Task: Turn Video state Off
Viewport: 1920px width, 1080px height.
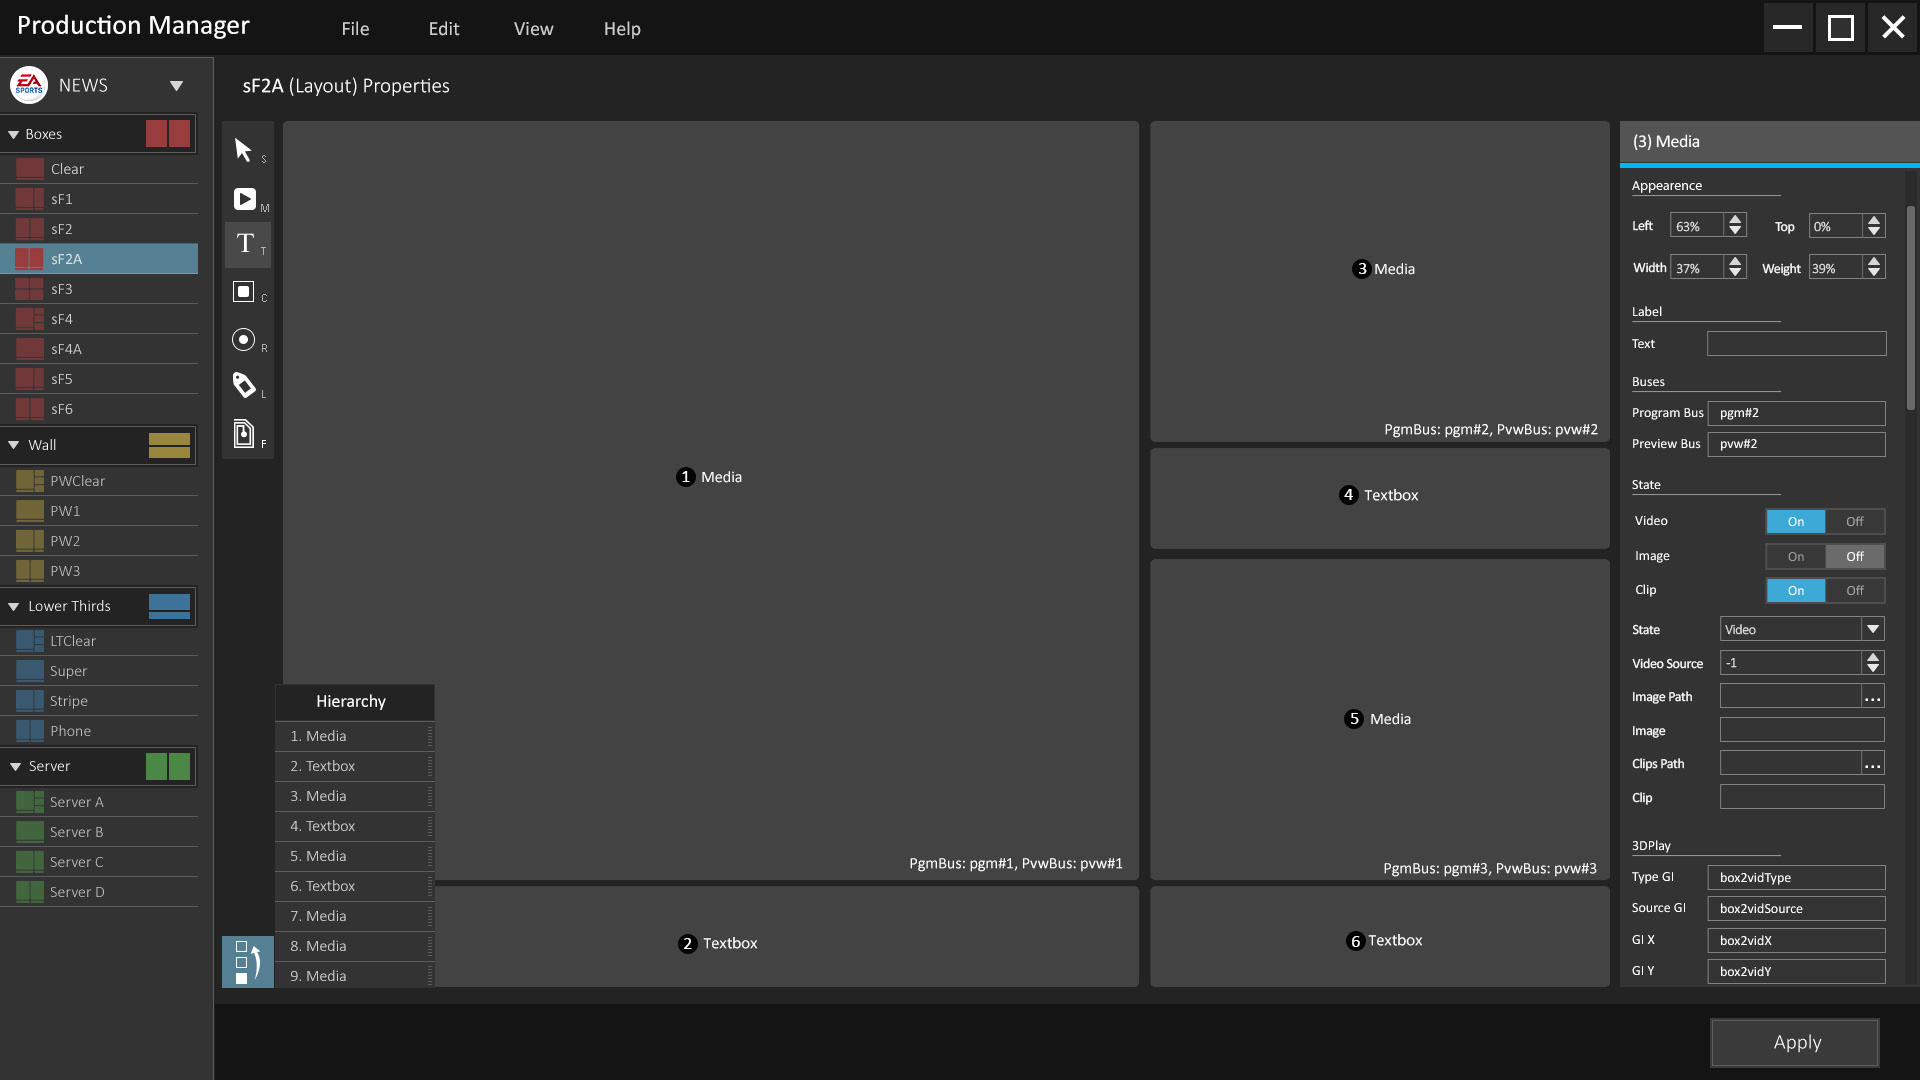Action: click(1854, 522)
